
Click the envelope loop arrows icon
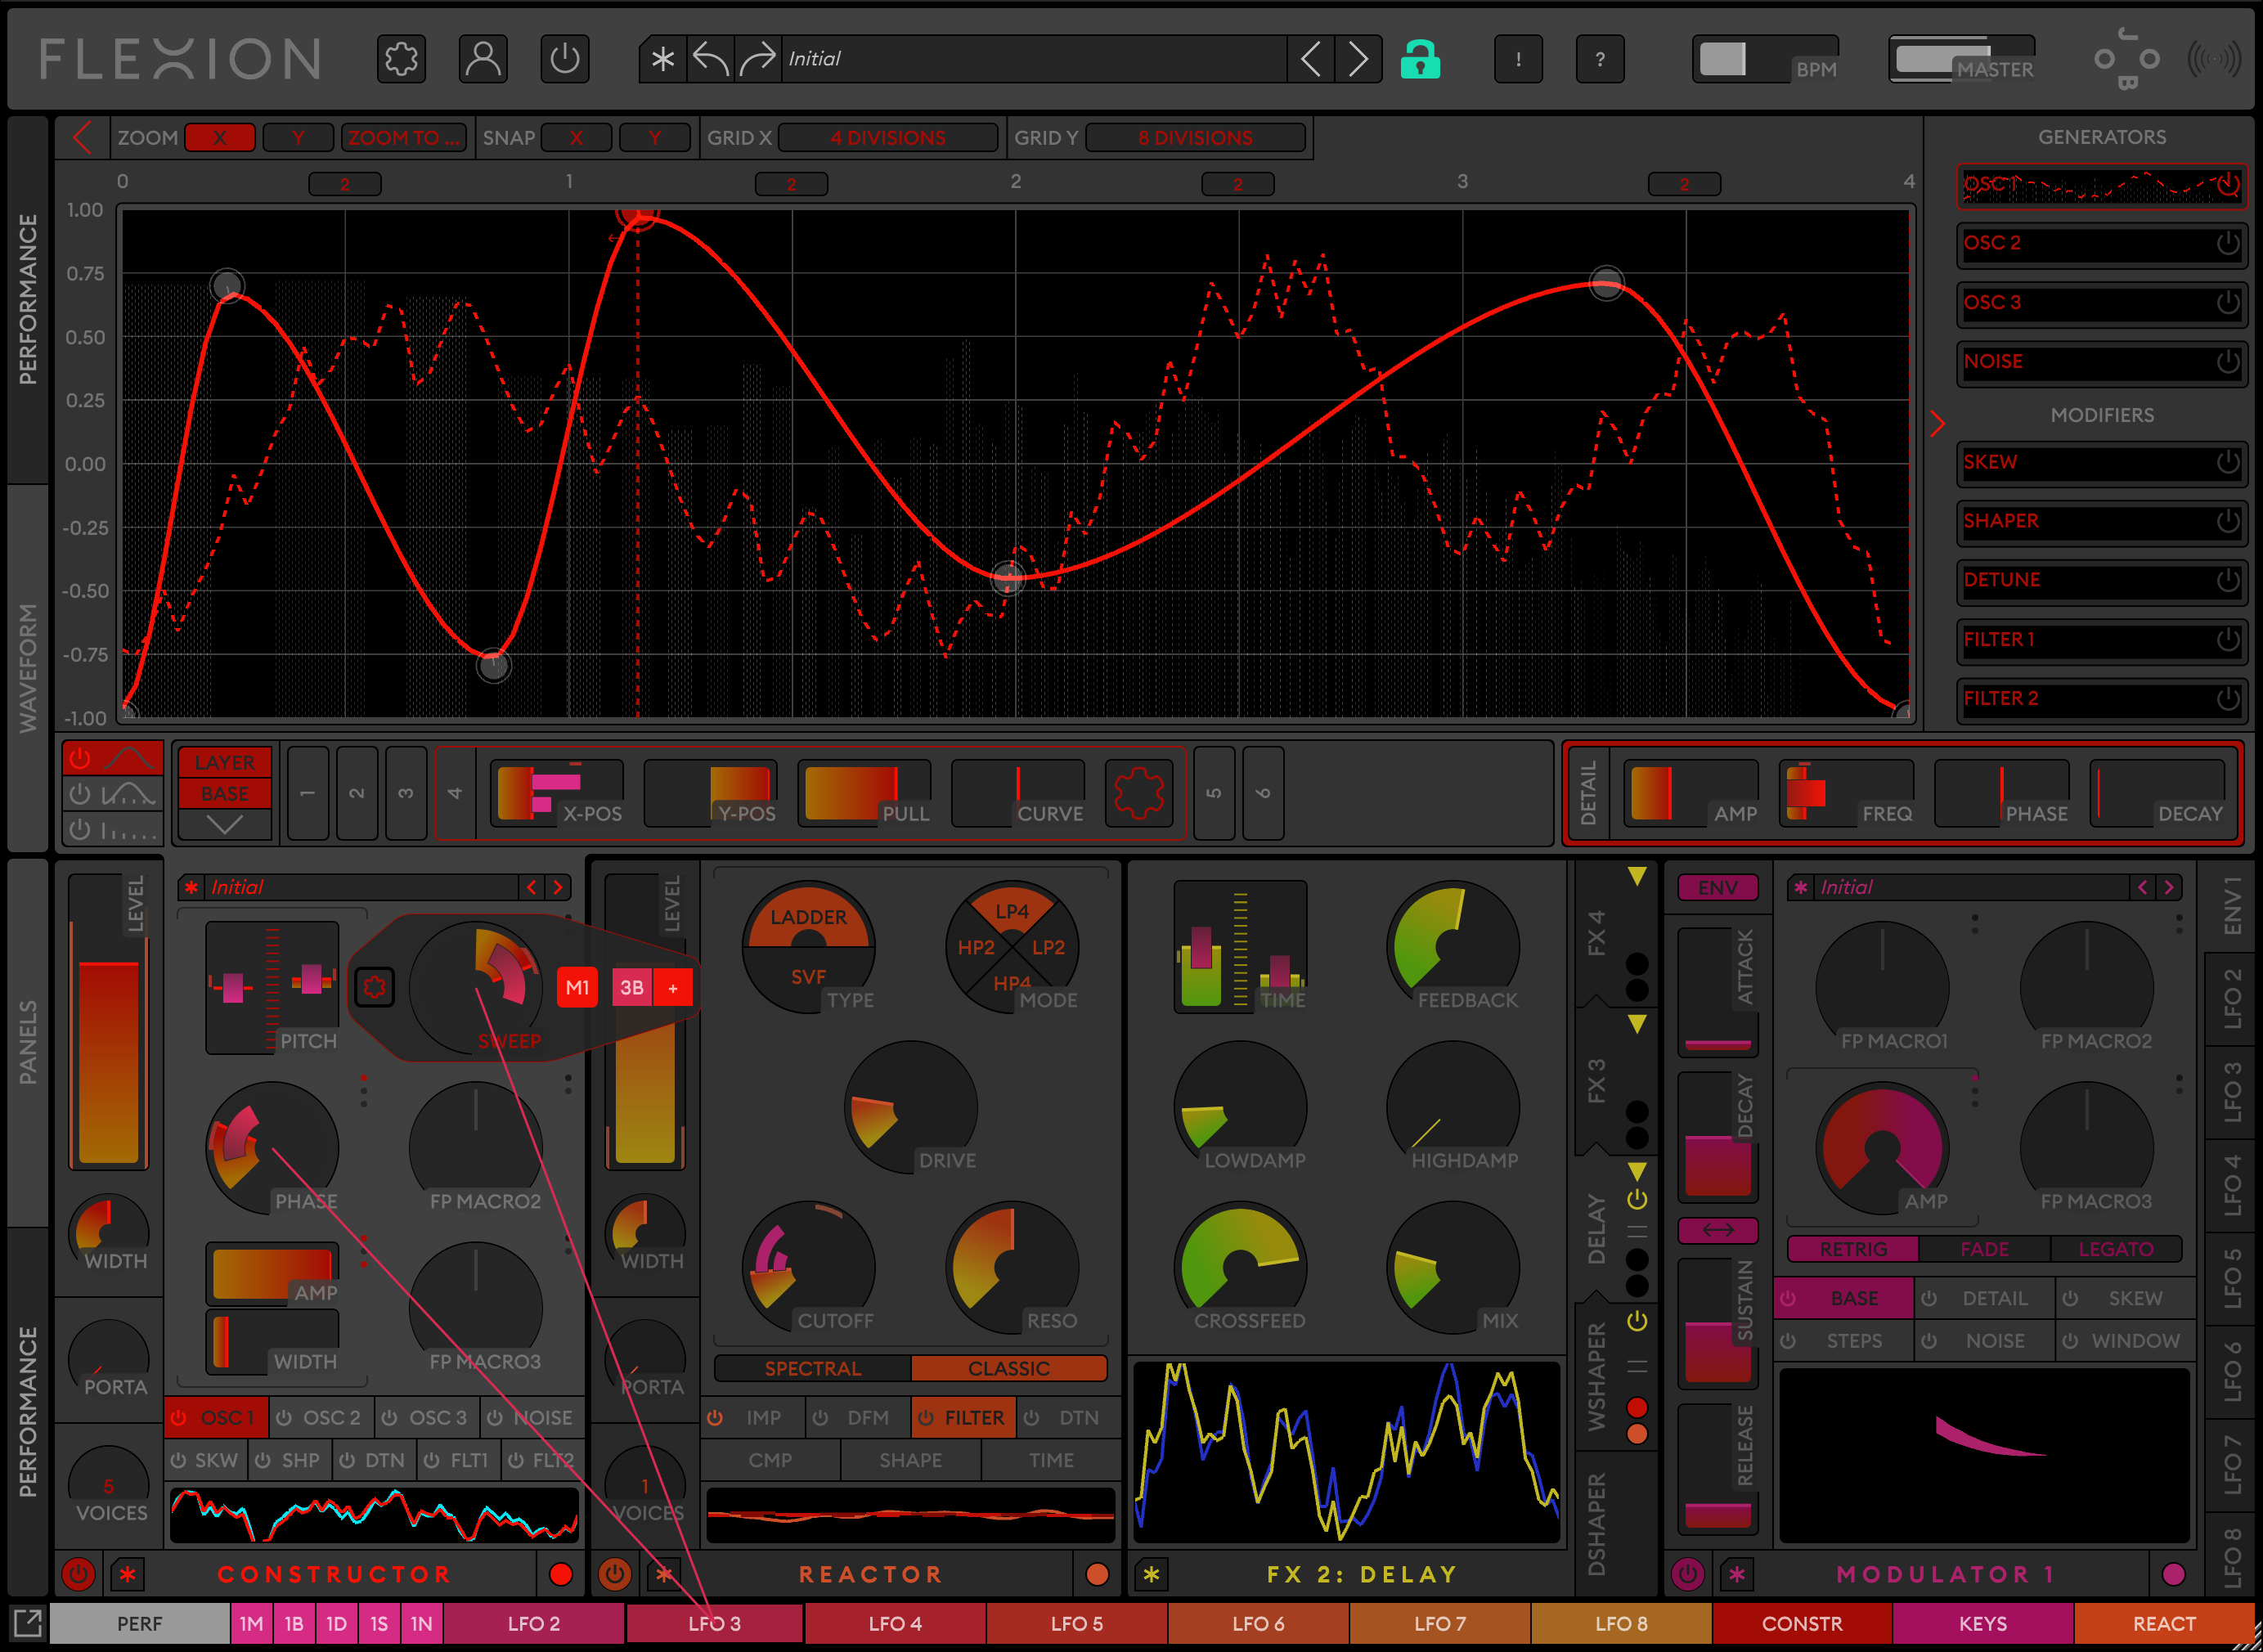pos(1718,1230)
